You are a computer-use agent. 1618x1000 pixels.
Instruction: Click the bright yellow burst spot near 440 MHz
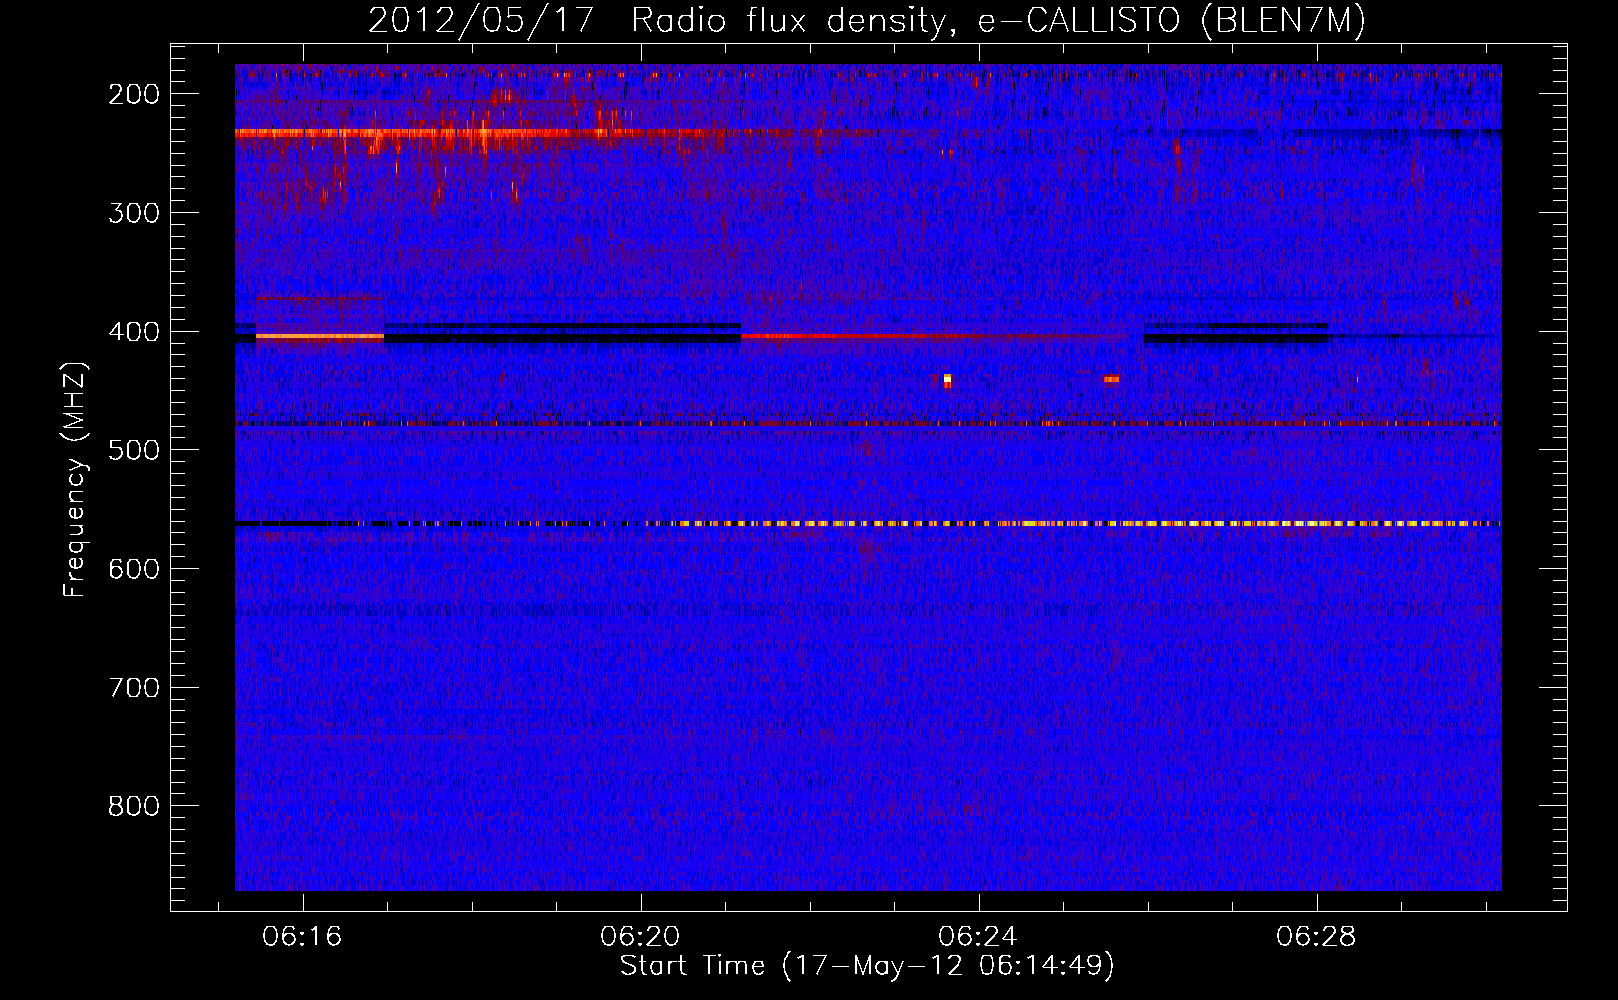pyautogui.click(x=947, y=380)
